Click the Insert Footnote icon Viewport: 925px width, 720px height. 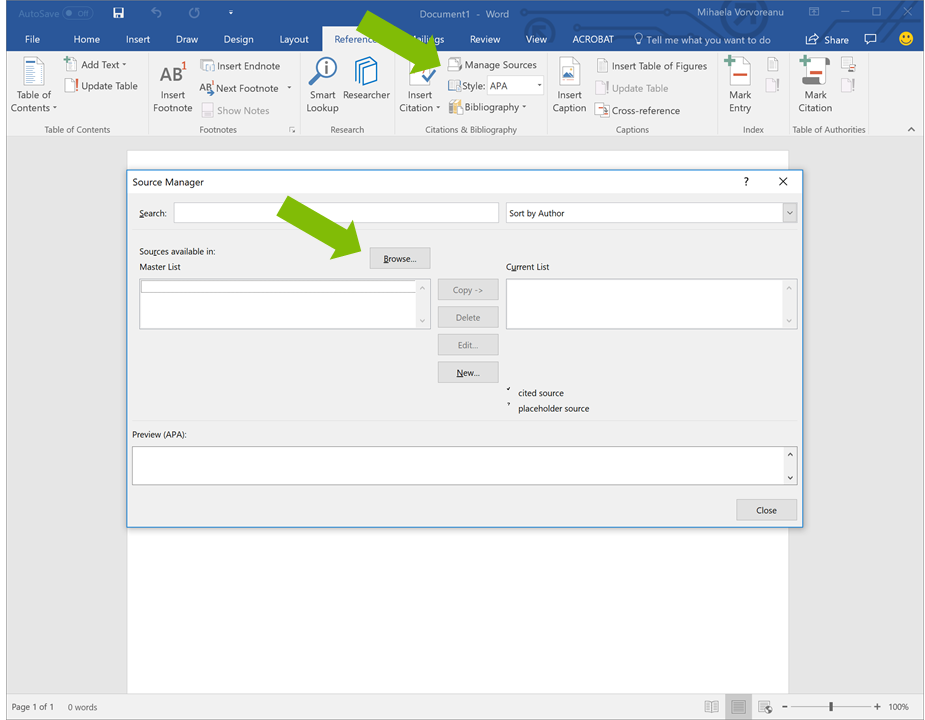pyautogui.click(x=172, y=83)
